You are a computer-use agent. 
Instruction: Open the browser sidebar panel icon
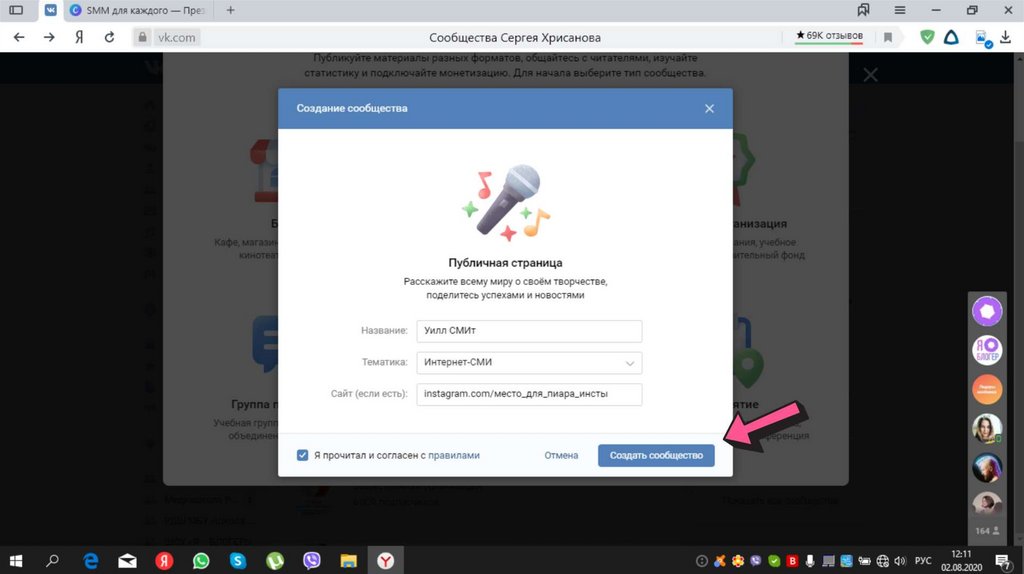[x=16, y=10]
